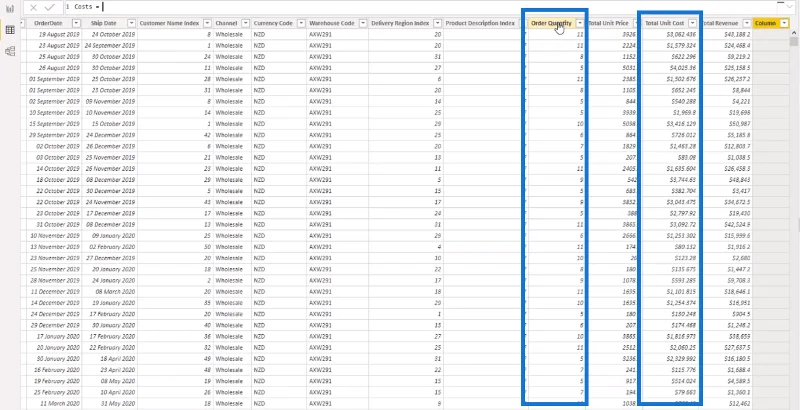This screenshot has height=410, width=800.
Task: Click the '31 May 2020' Ship Date cell
Action: [x=109, y=403]
